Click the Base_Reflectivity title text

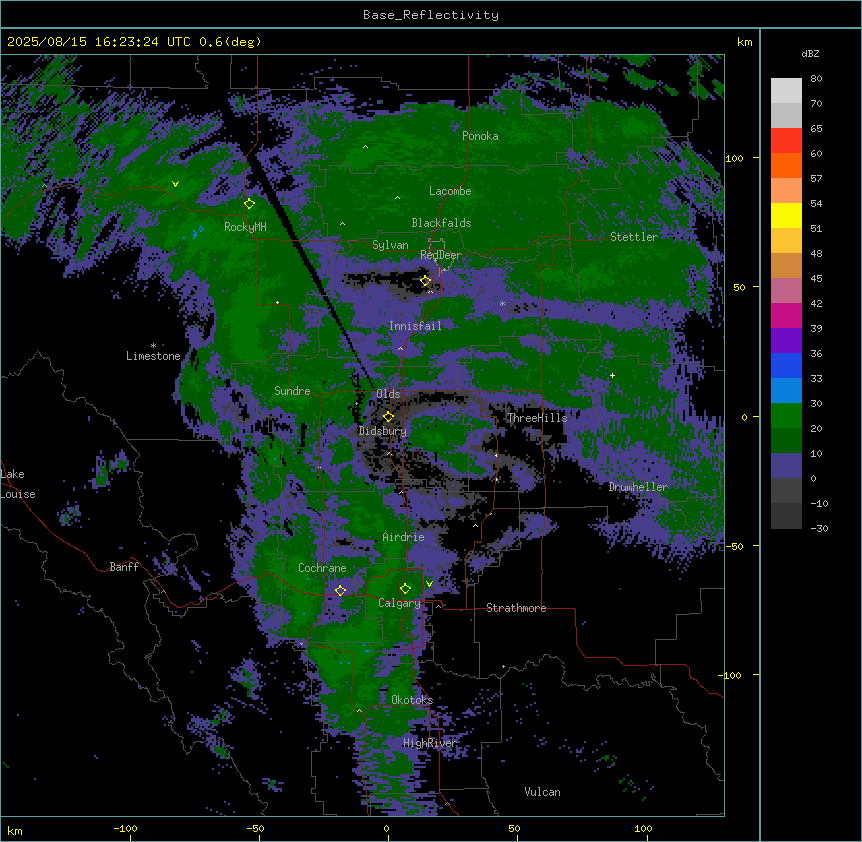(x=431, y=15)
